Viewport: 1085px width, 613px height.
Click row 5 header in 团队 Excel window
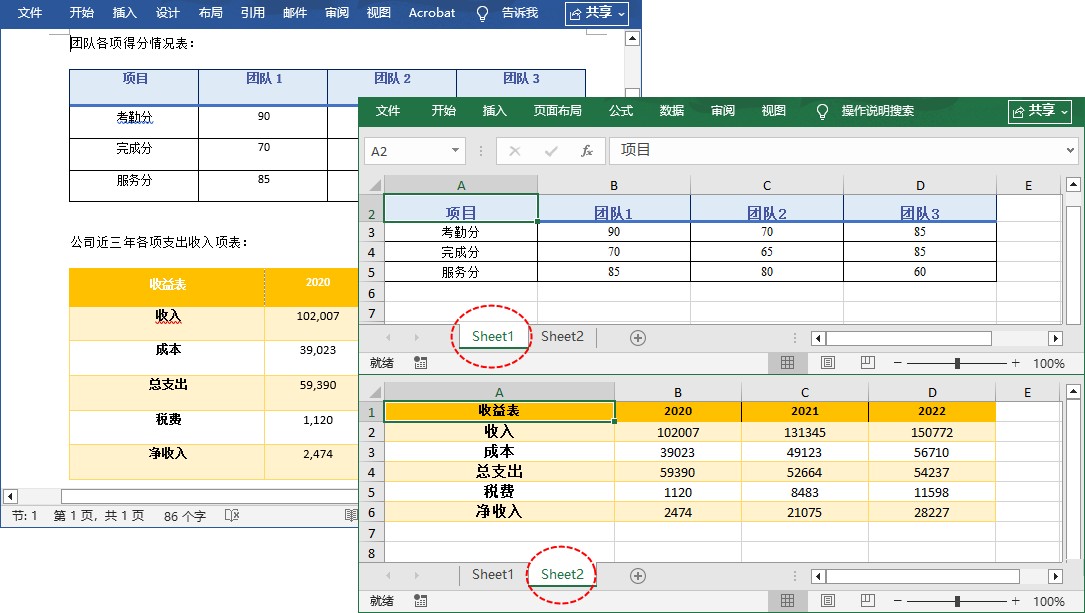(x=372, y=273)
